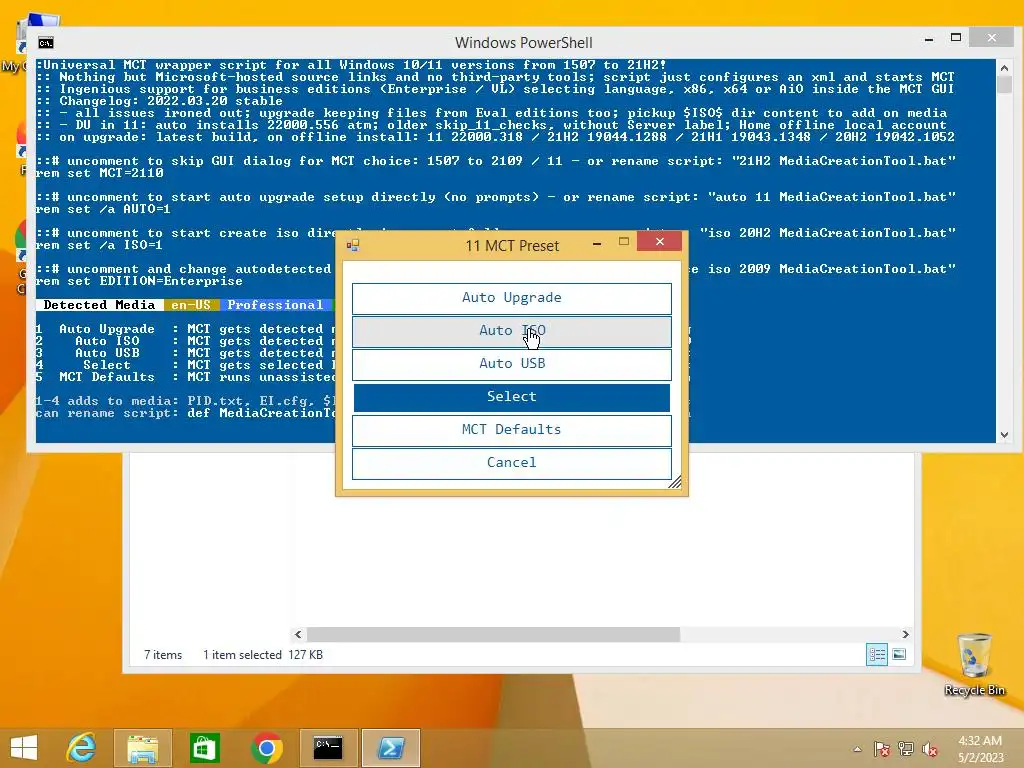Open the Windows Start button
Viewport: 1024px width, 768px height.
pos(24,748)
